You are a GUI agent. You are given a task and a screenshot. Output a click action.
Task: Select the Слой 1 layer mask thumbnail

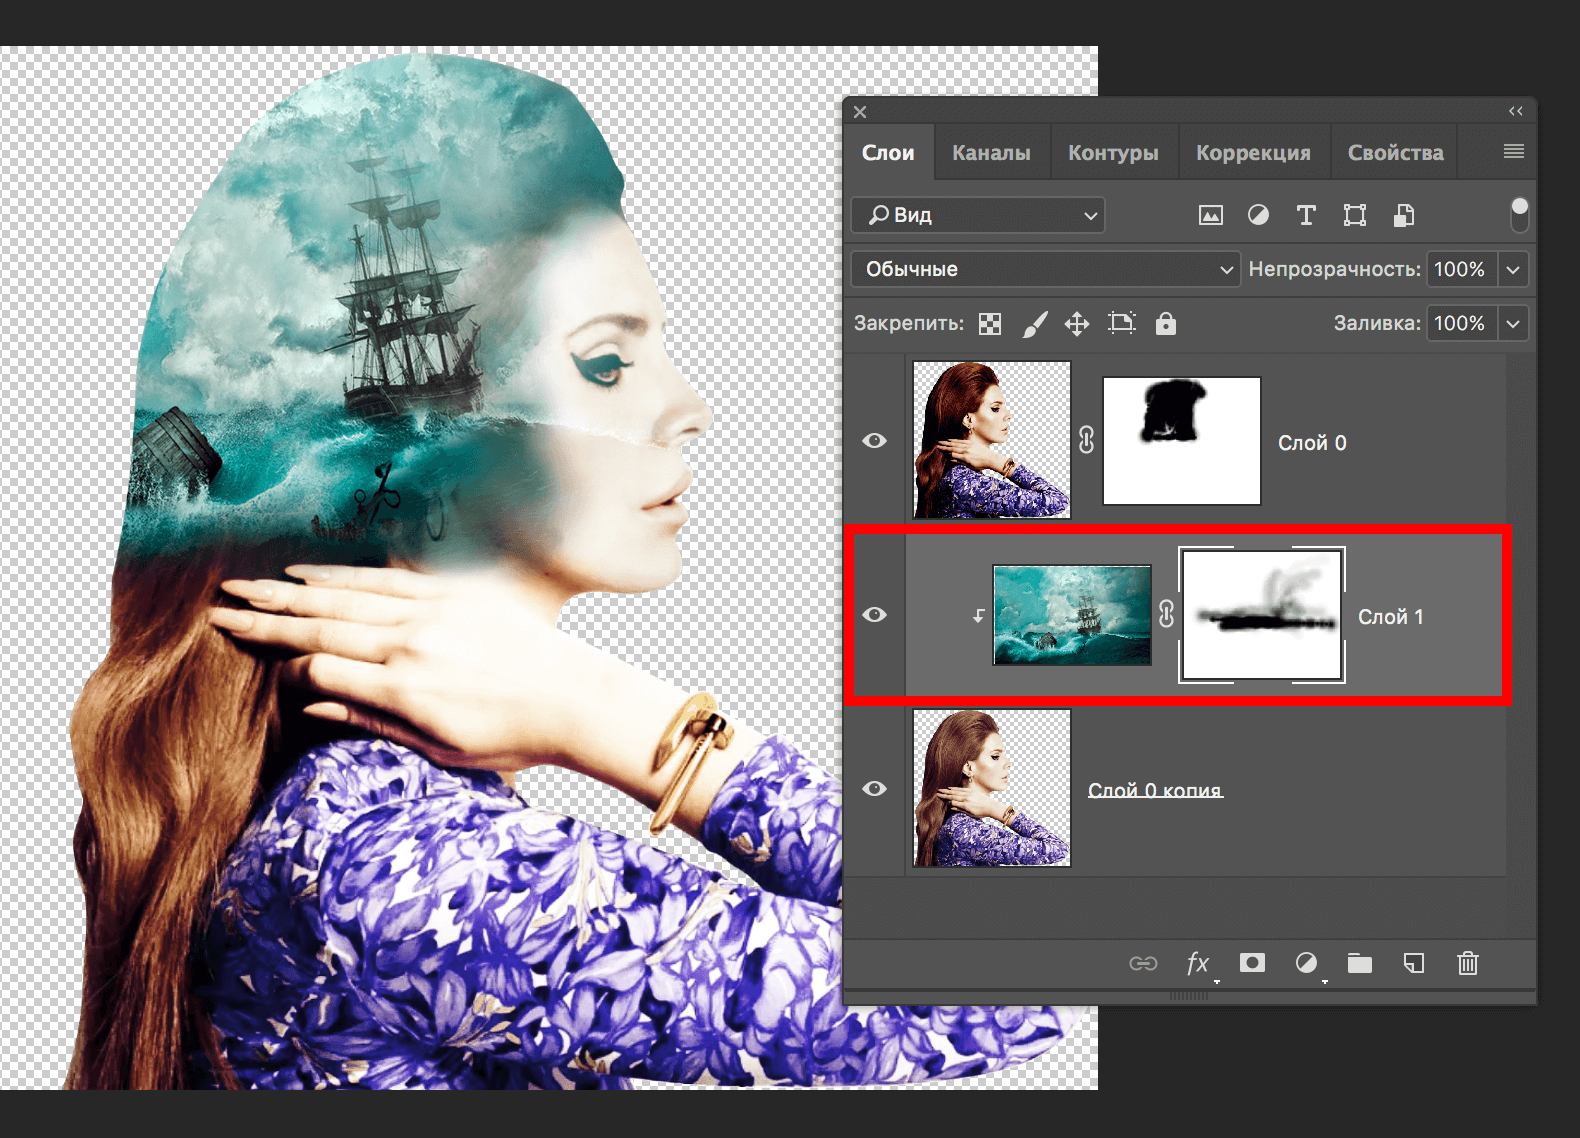pyautogui.click(x=1262, y=615)
